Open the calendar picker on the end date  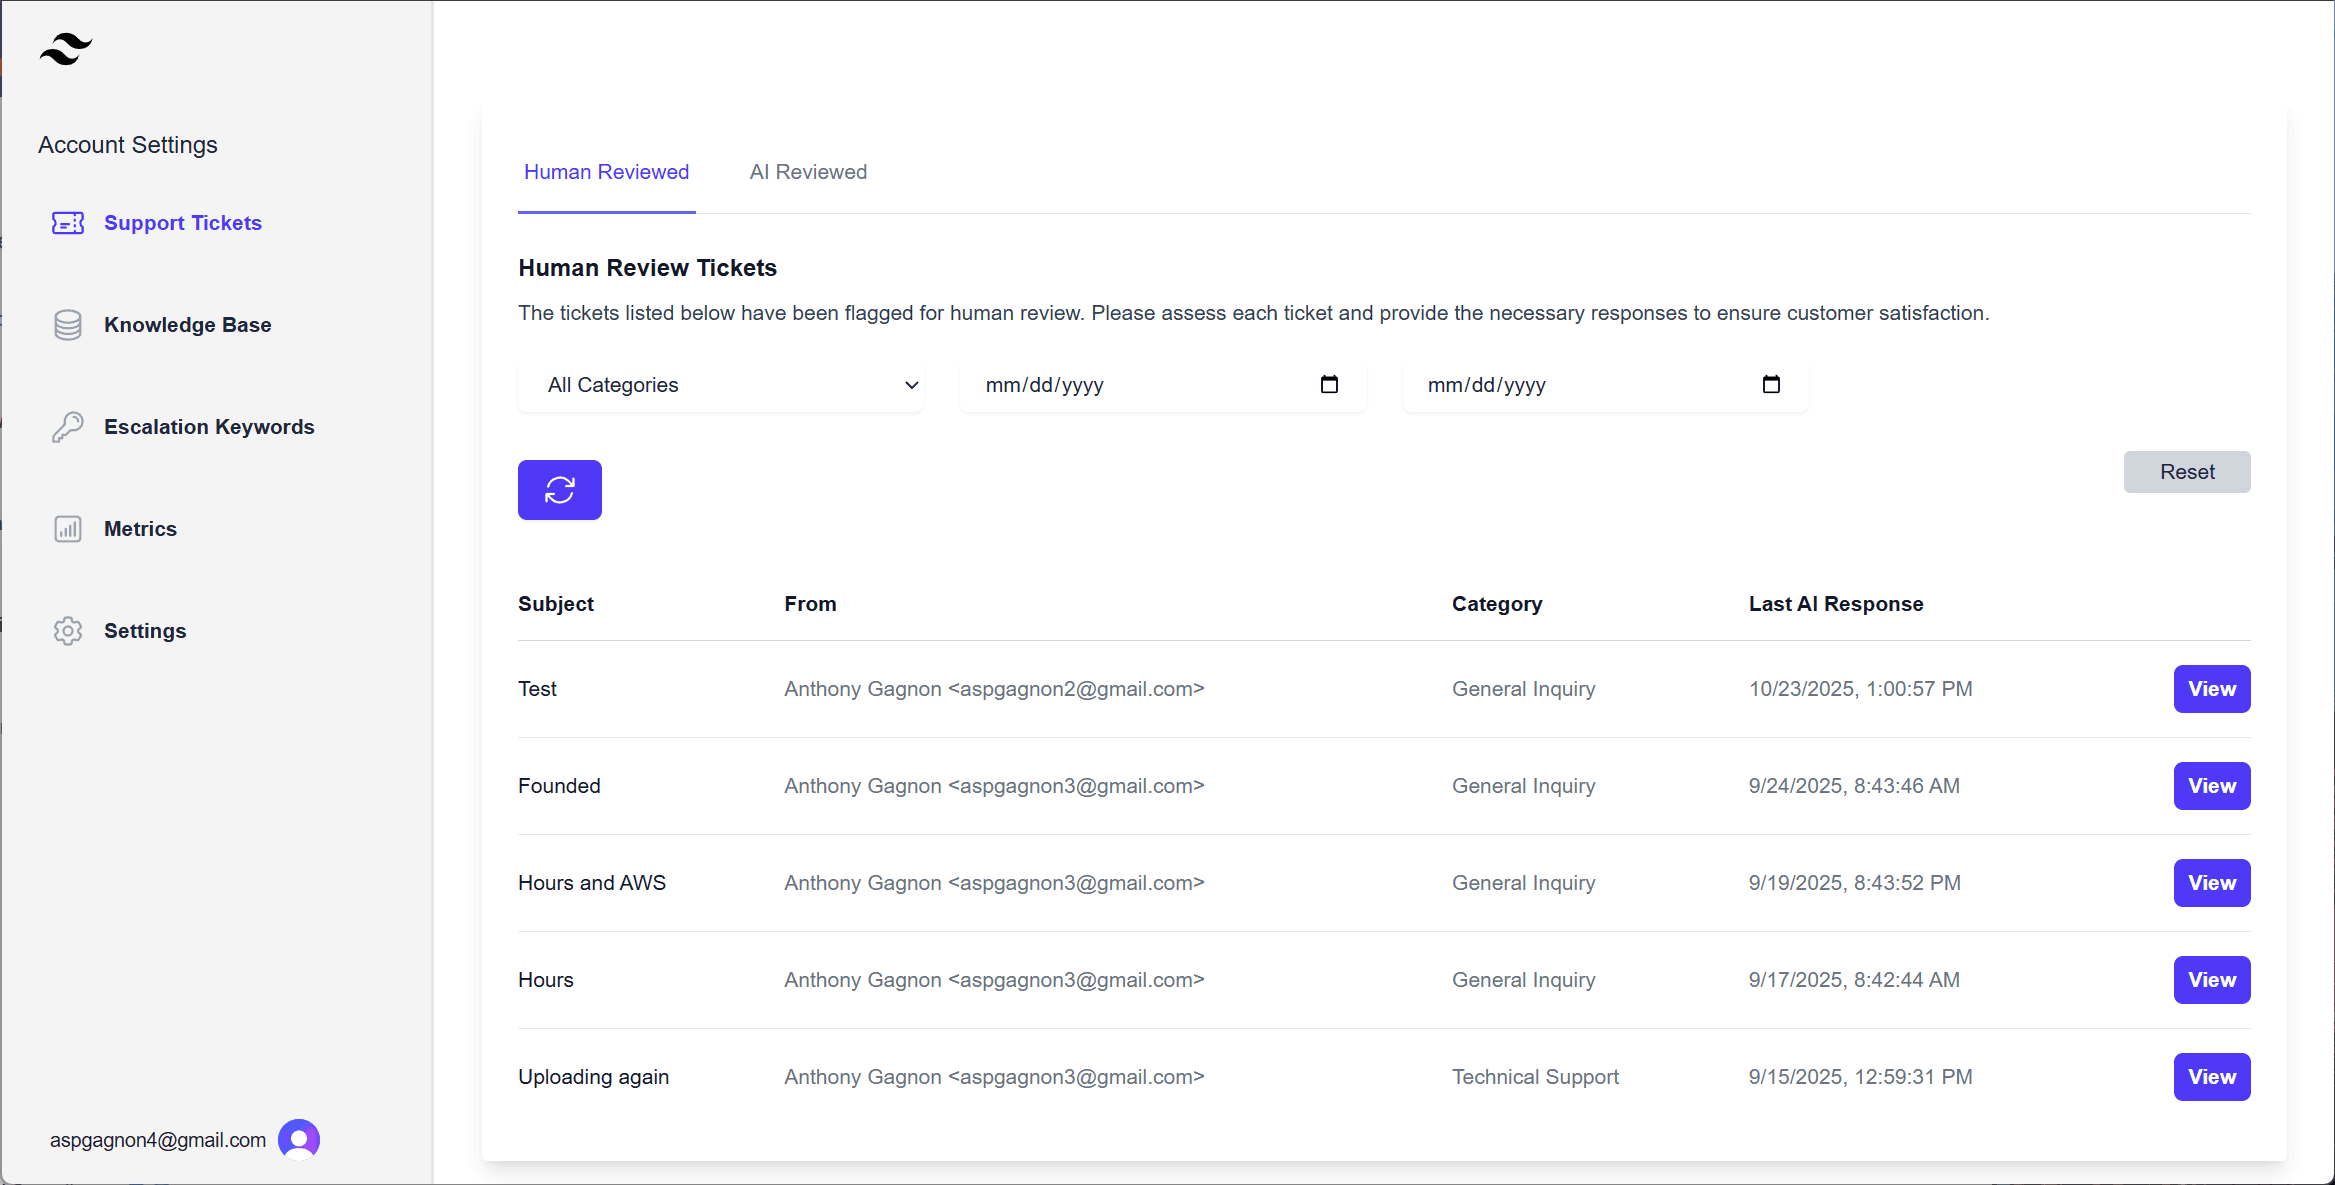pos(1772,384)
